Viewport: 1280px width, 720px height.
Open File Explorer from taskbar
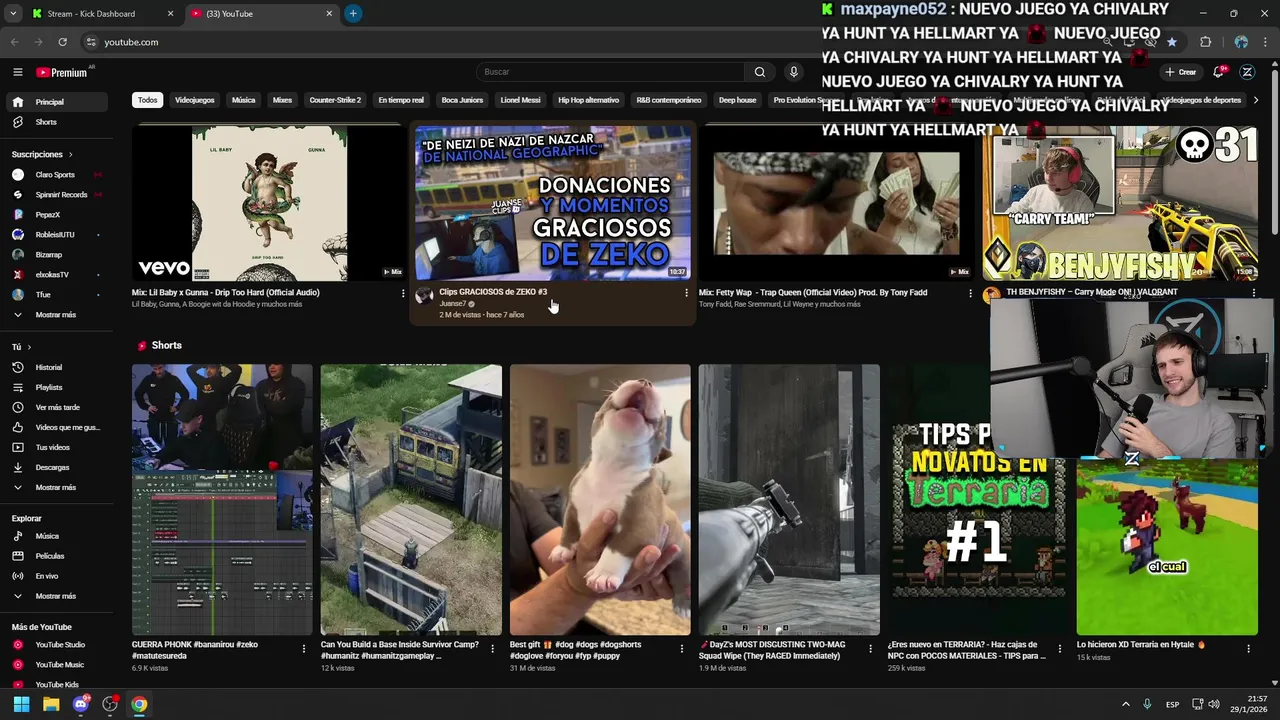point(51,704)
